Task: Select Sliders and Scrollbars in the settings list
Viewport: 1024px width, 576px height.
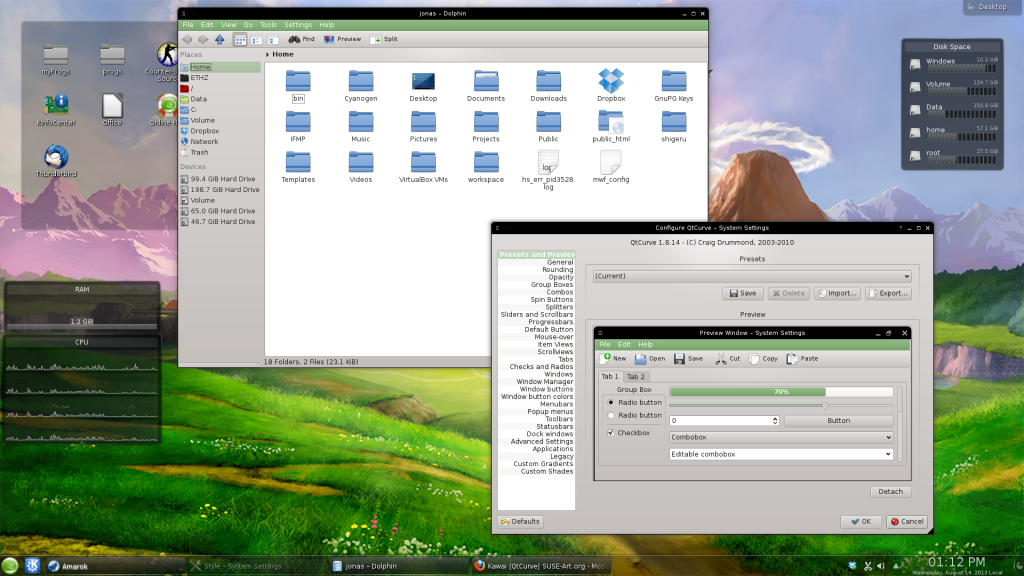Action: [x=535, y=314]
